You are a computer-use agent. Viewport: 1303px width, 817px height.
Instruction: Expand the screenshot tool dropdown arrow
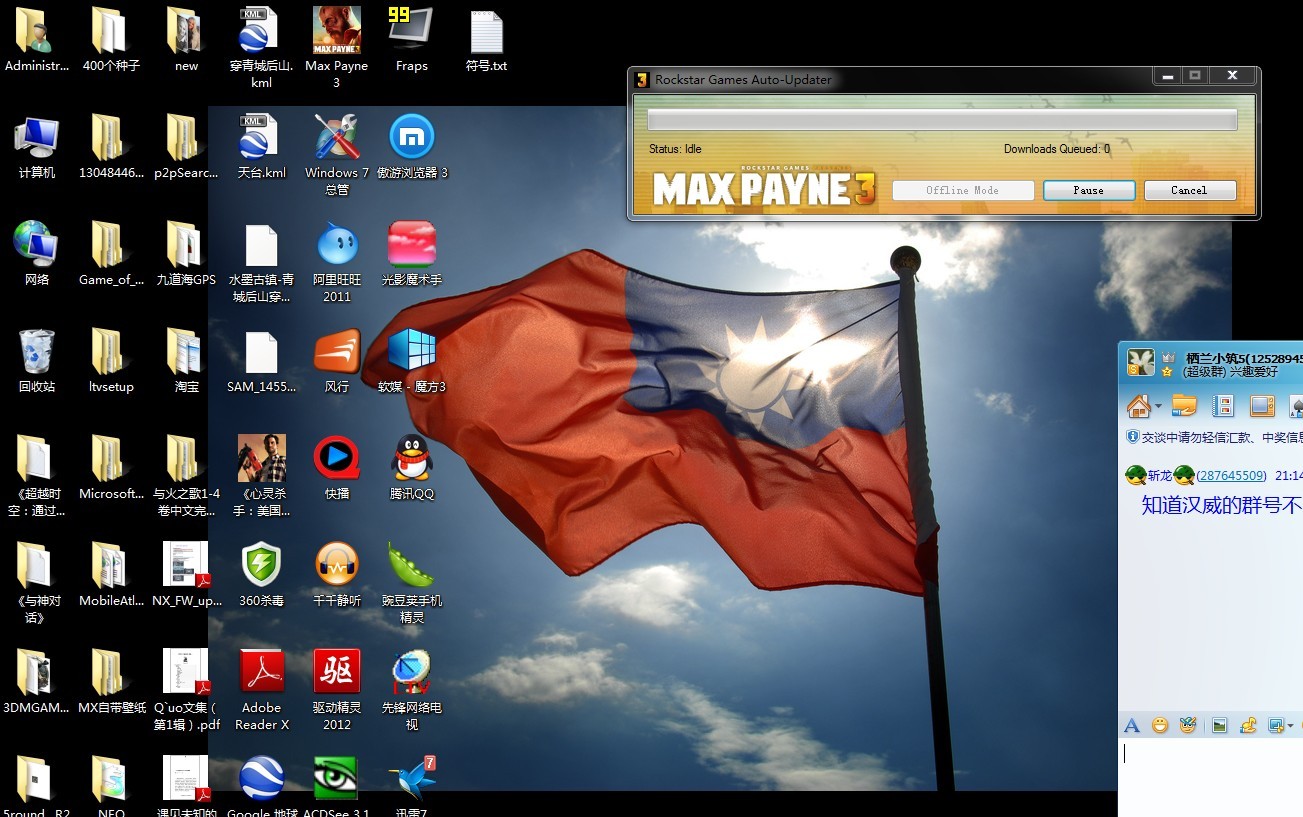point(1291,726)
